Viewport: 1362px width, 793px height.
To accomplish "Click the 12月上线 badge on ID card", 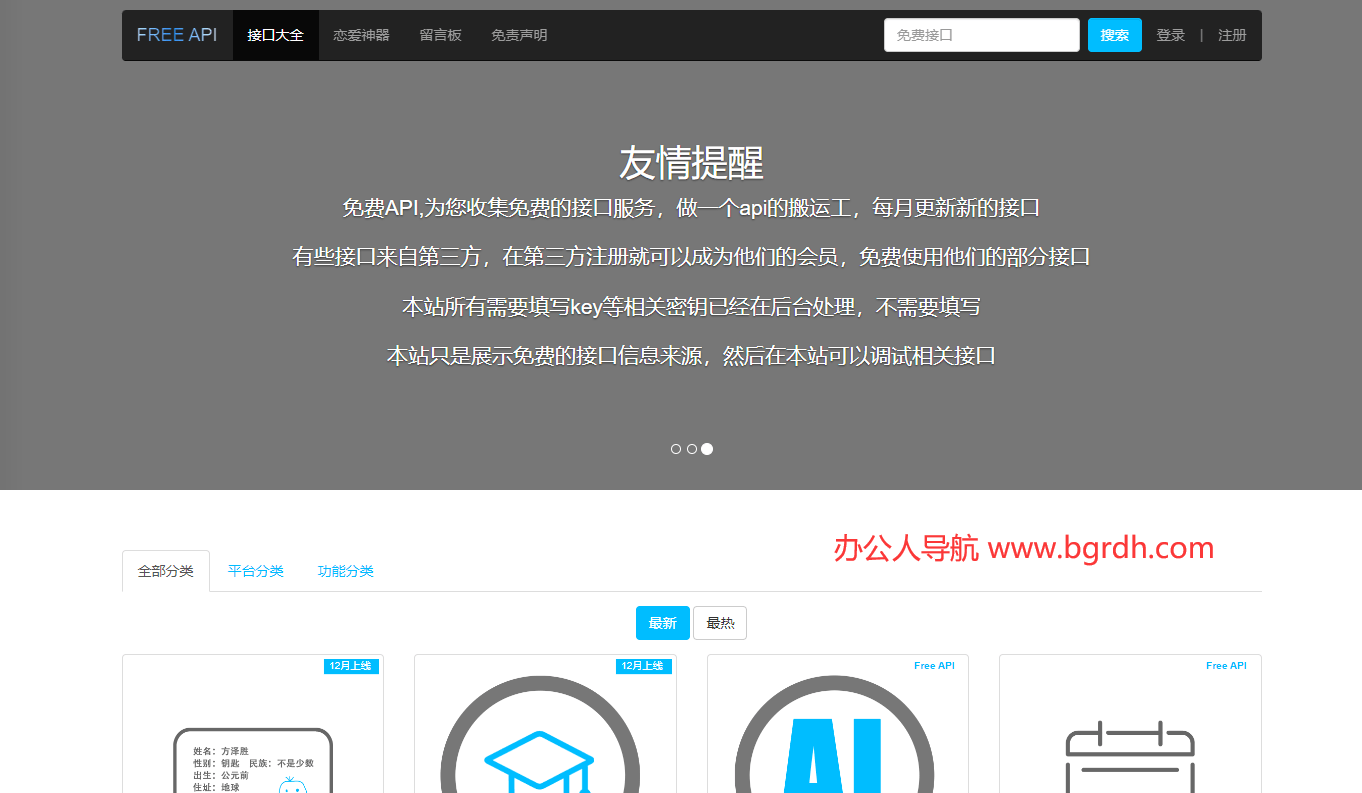I will 351,666.
